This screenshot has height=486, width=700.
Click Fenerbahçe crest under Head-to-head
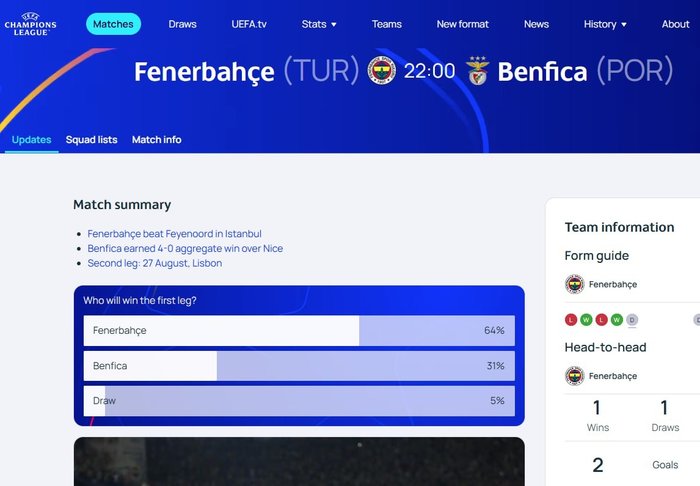click(574, 376)
